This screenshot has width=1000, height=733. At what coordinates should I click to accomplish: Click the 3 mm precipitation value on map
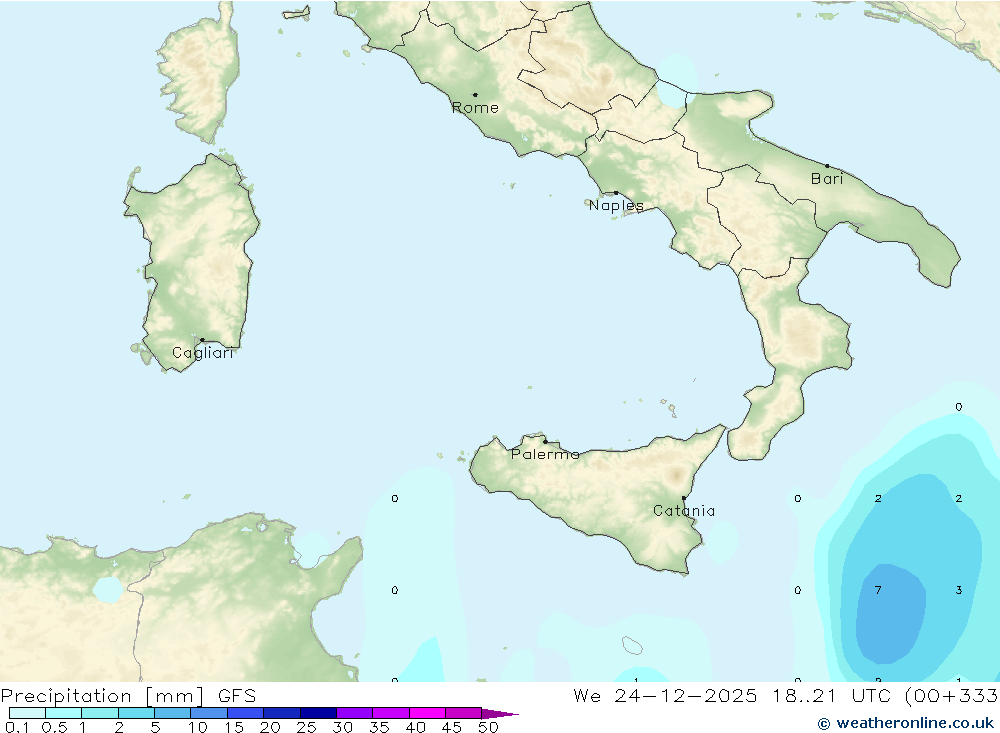pyautogui.click(x=959, y=590)
